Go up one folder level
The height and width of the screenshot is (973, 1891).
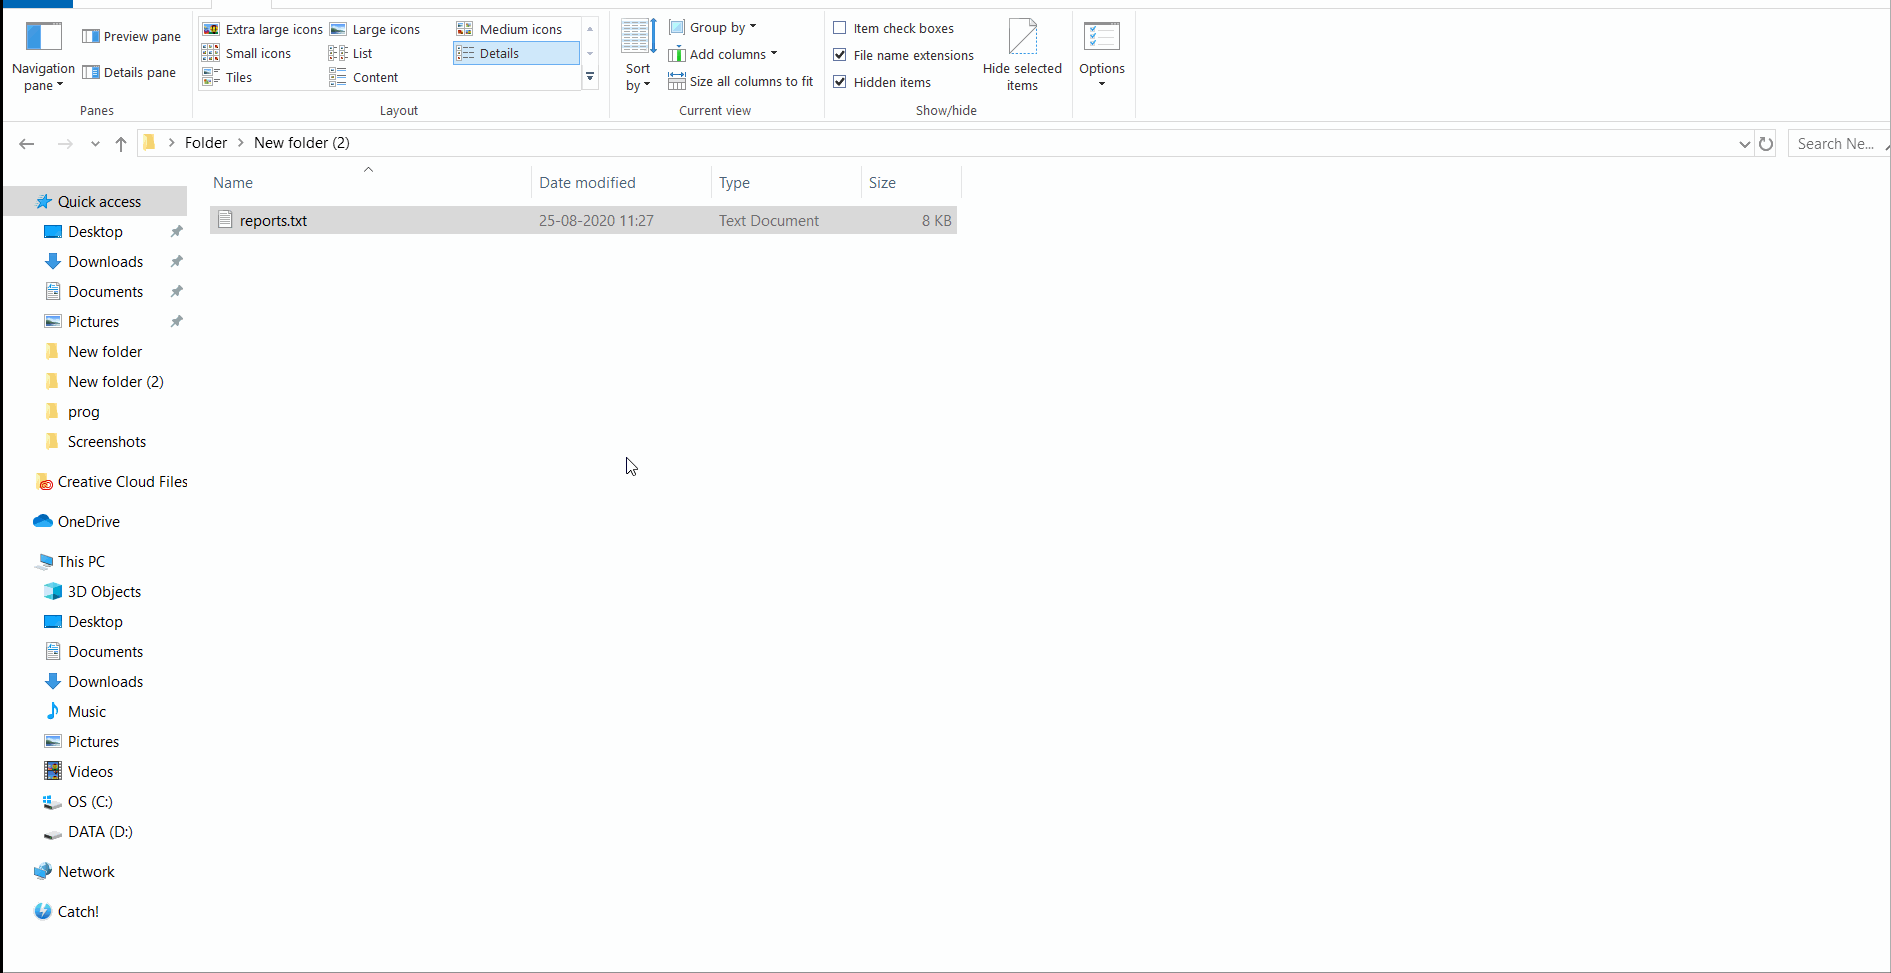click(x=121, y=144)
